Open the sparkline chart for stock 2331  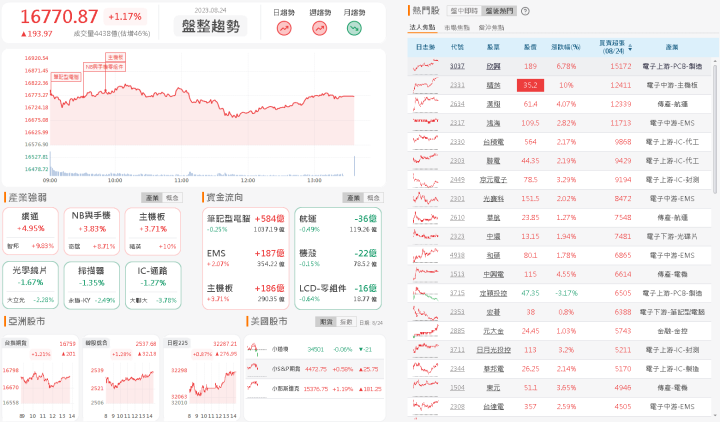click(425, 85)
